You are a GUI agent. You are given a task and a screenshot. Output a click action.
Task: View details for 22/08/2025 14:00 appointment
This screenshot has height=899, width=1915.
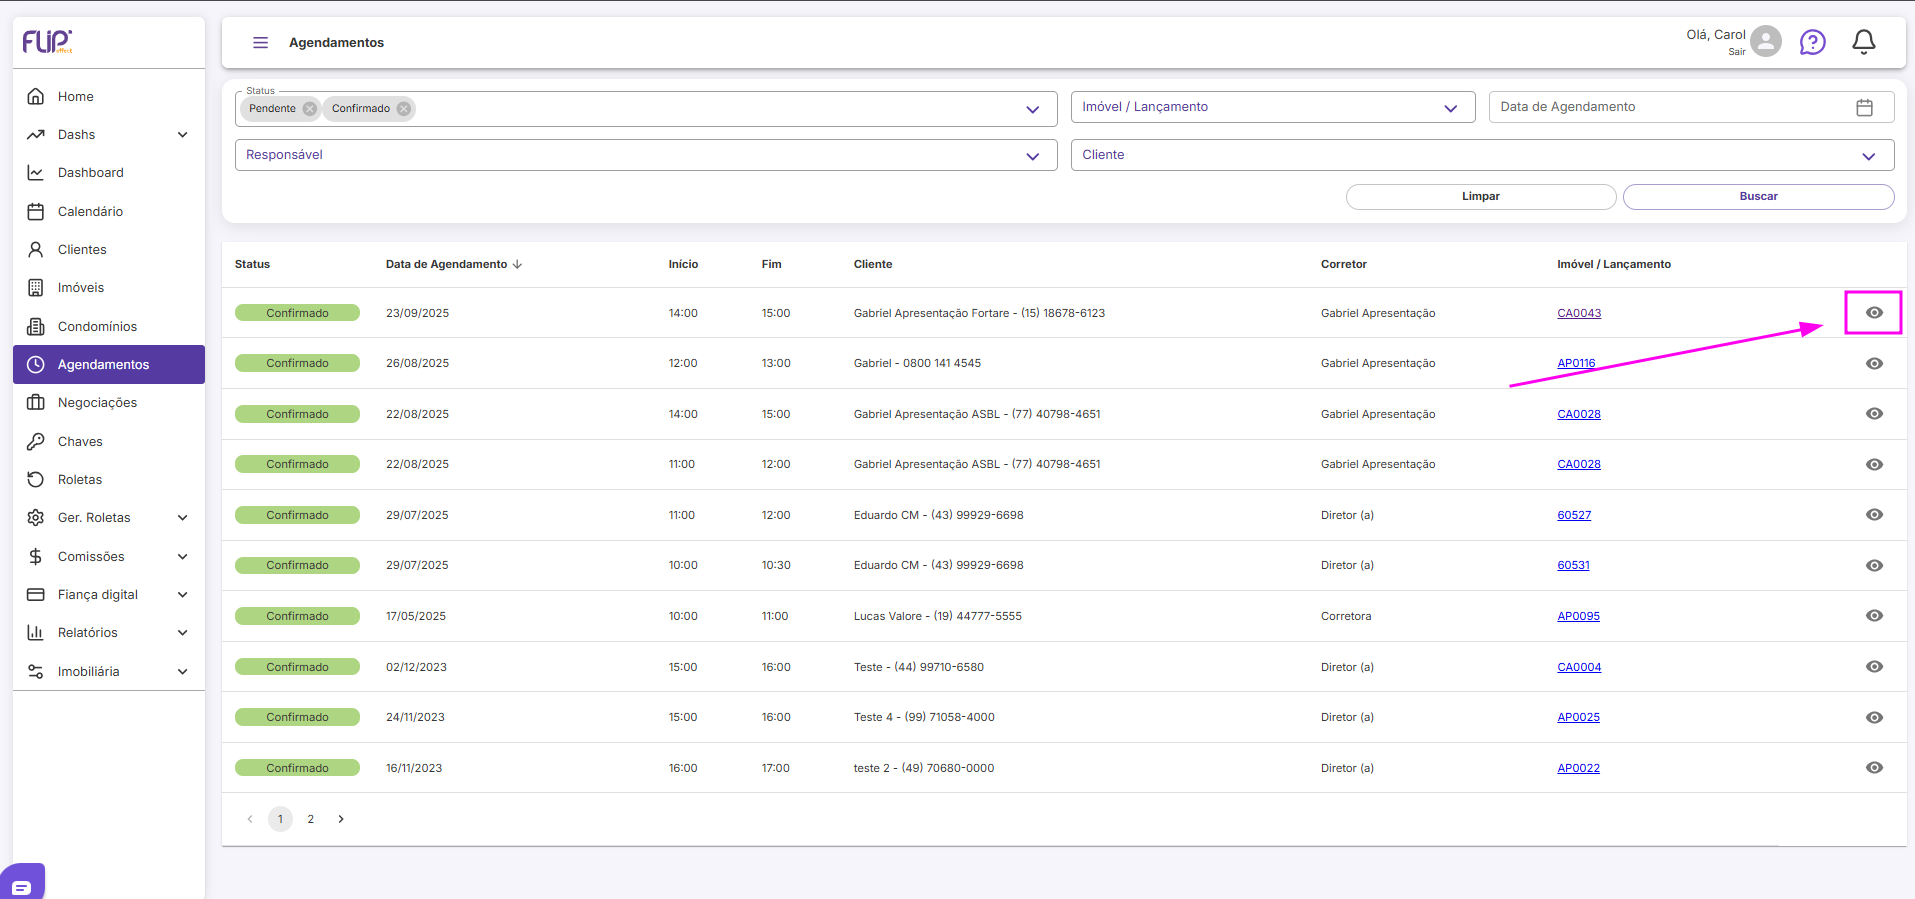pyautogui.click(x=1874, y=414)
